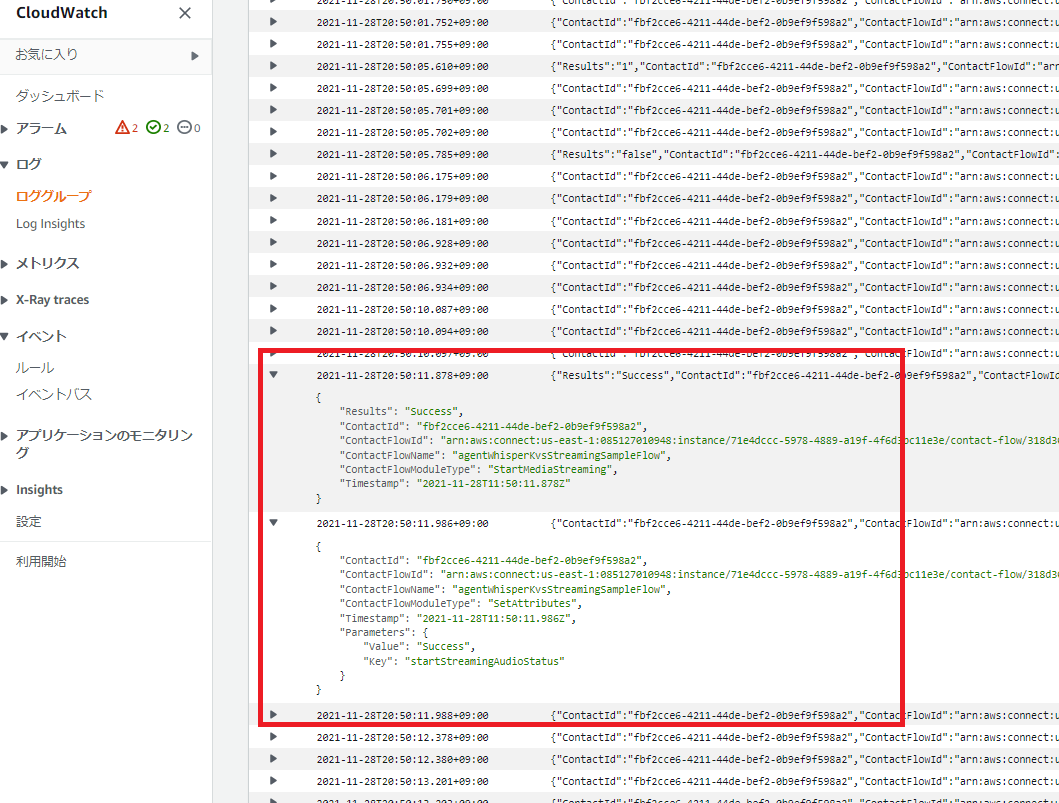
Task: Click the CloudWatch sidebar title
Action: click(x=61, y=13)
